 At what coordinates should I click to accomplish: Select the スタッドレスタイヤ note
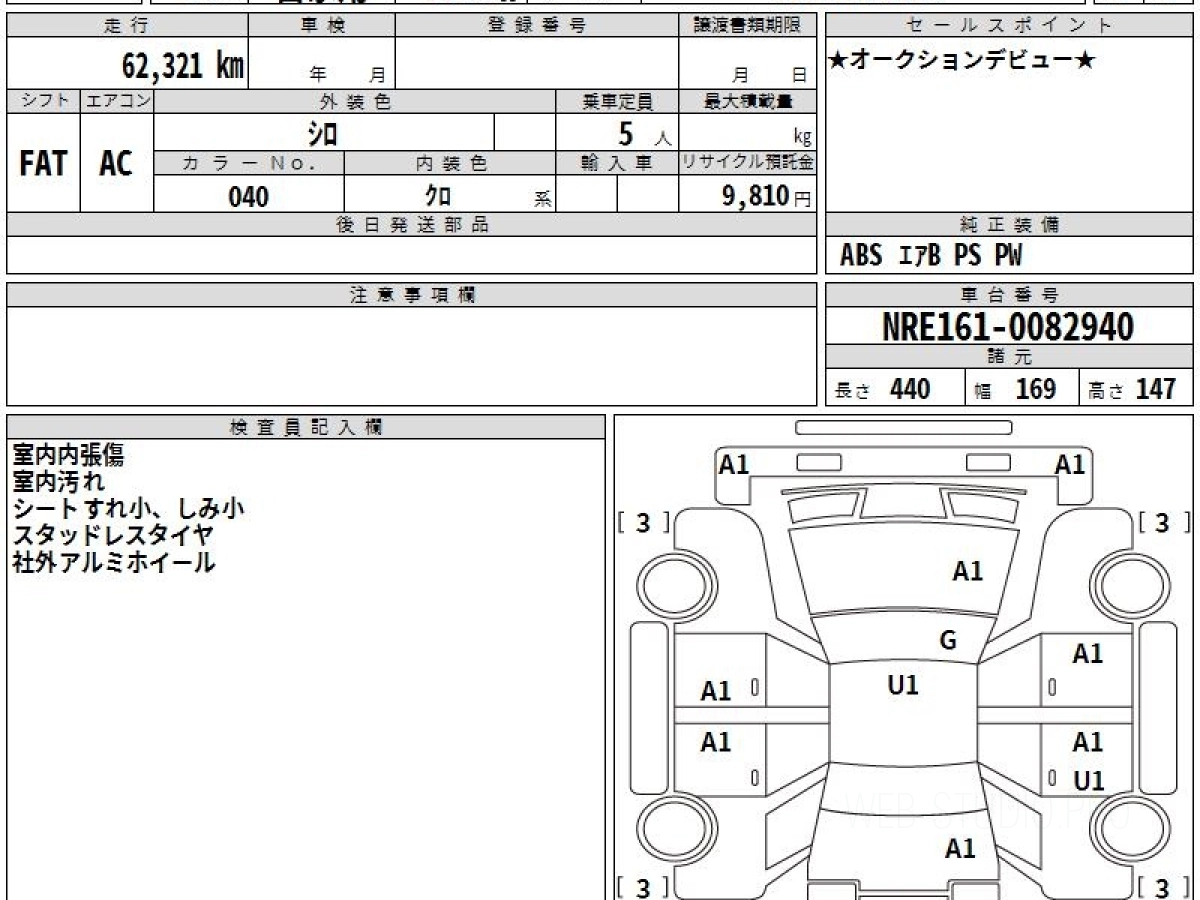tap(112, 535)
